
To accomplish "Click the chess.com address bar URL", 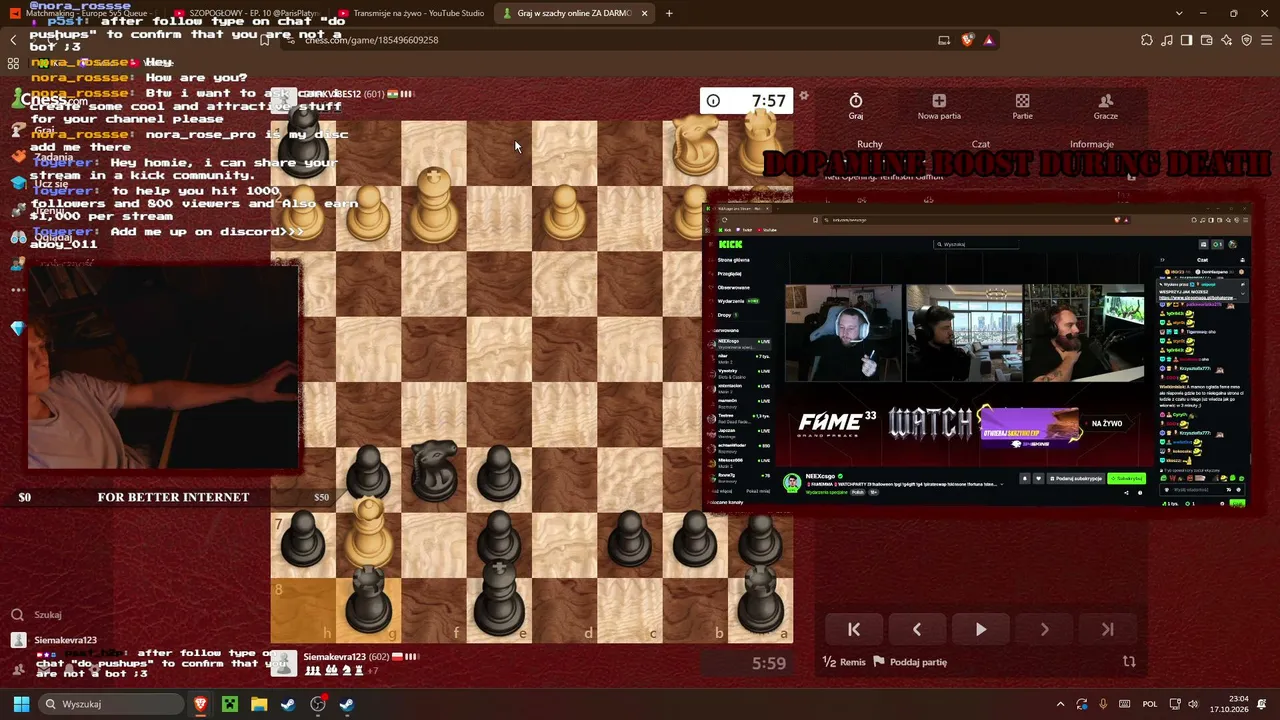I will pos(372,40).
